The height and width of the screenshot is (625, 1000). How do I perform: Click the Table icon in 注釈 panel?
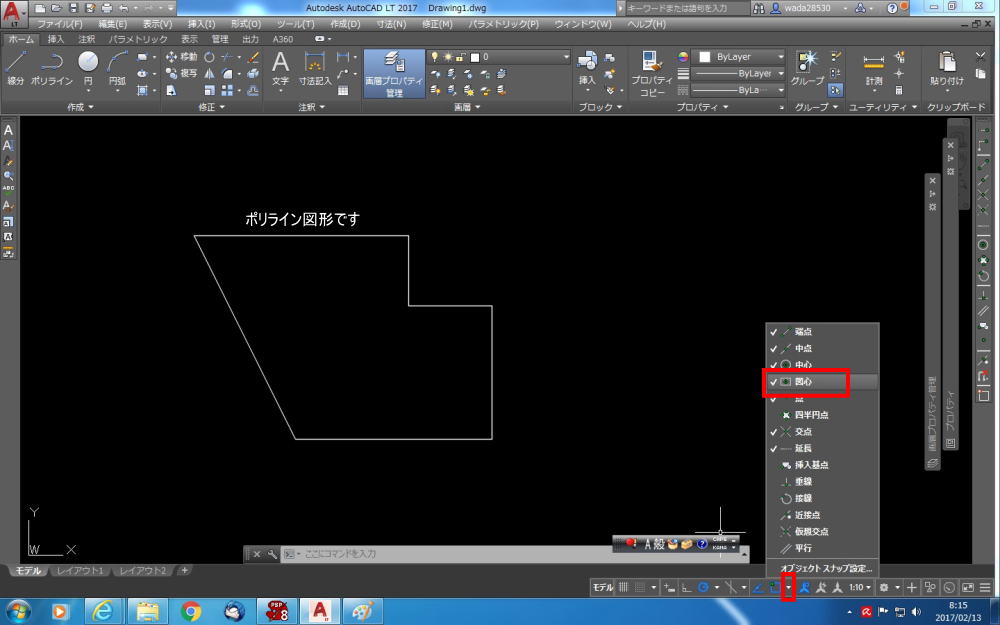[x=343, y=91]
